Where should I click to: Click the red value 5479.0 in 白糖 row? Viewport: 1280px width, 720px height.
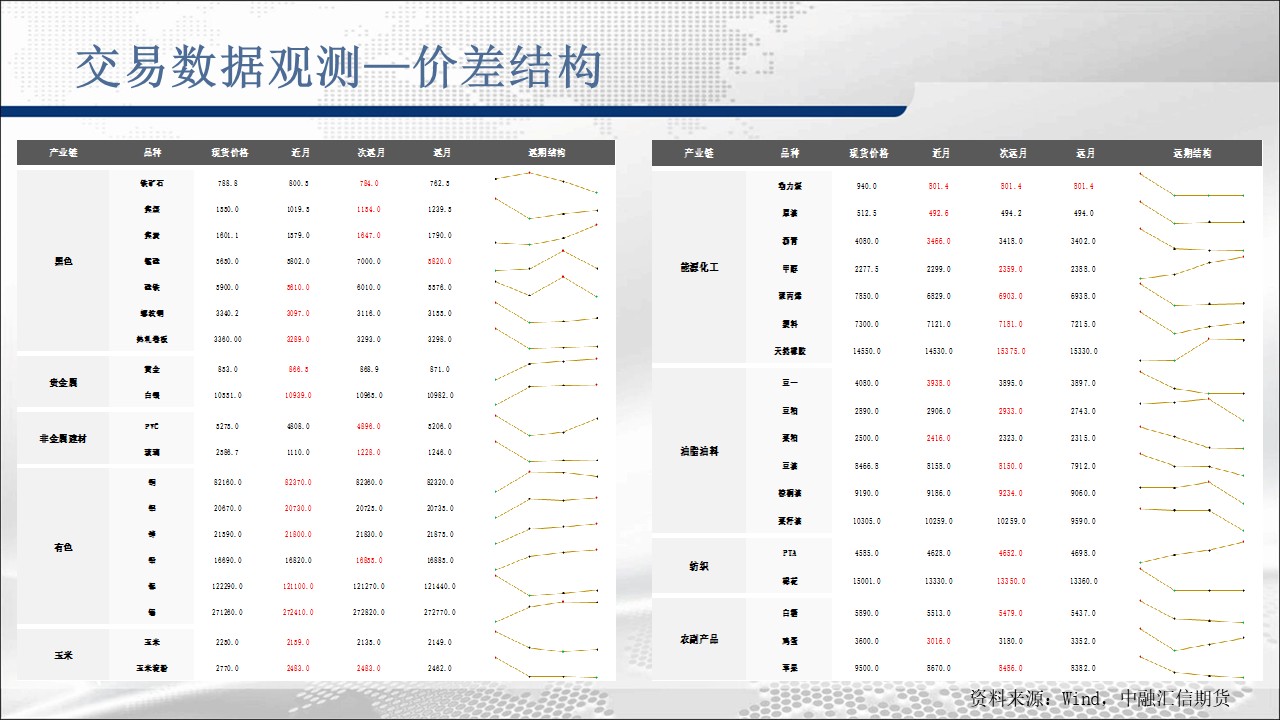point(1011,613)
